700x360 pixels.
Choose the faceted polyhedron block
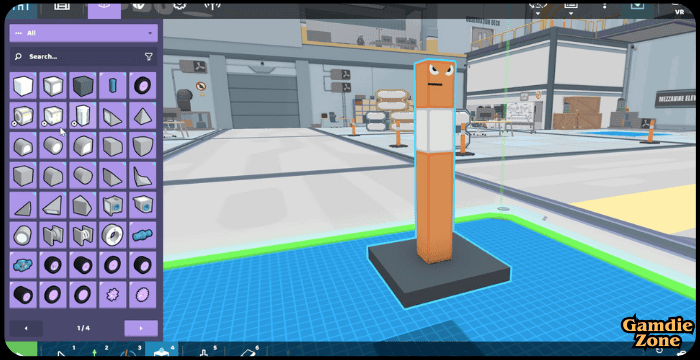(83, 205)
